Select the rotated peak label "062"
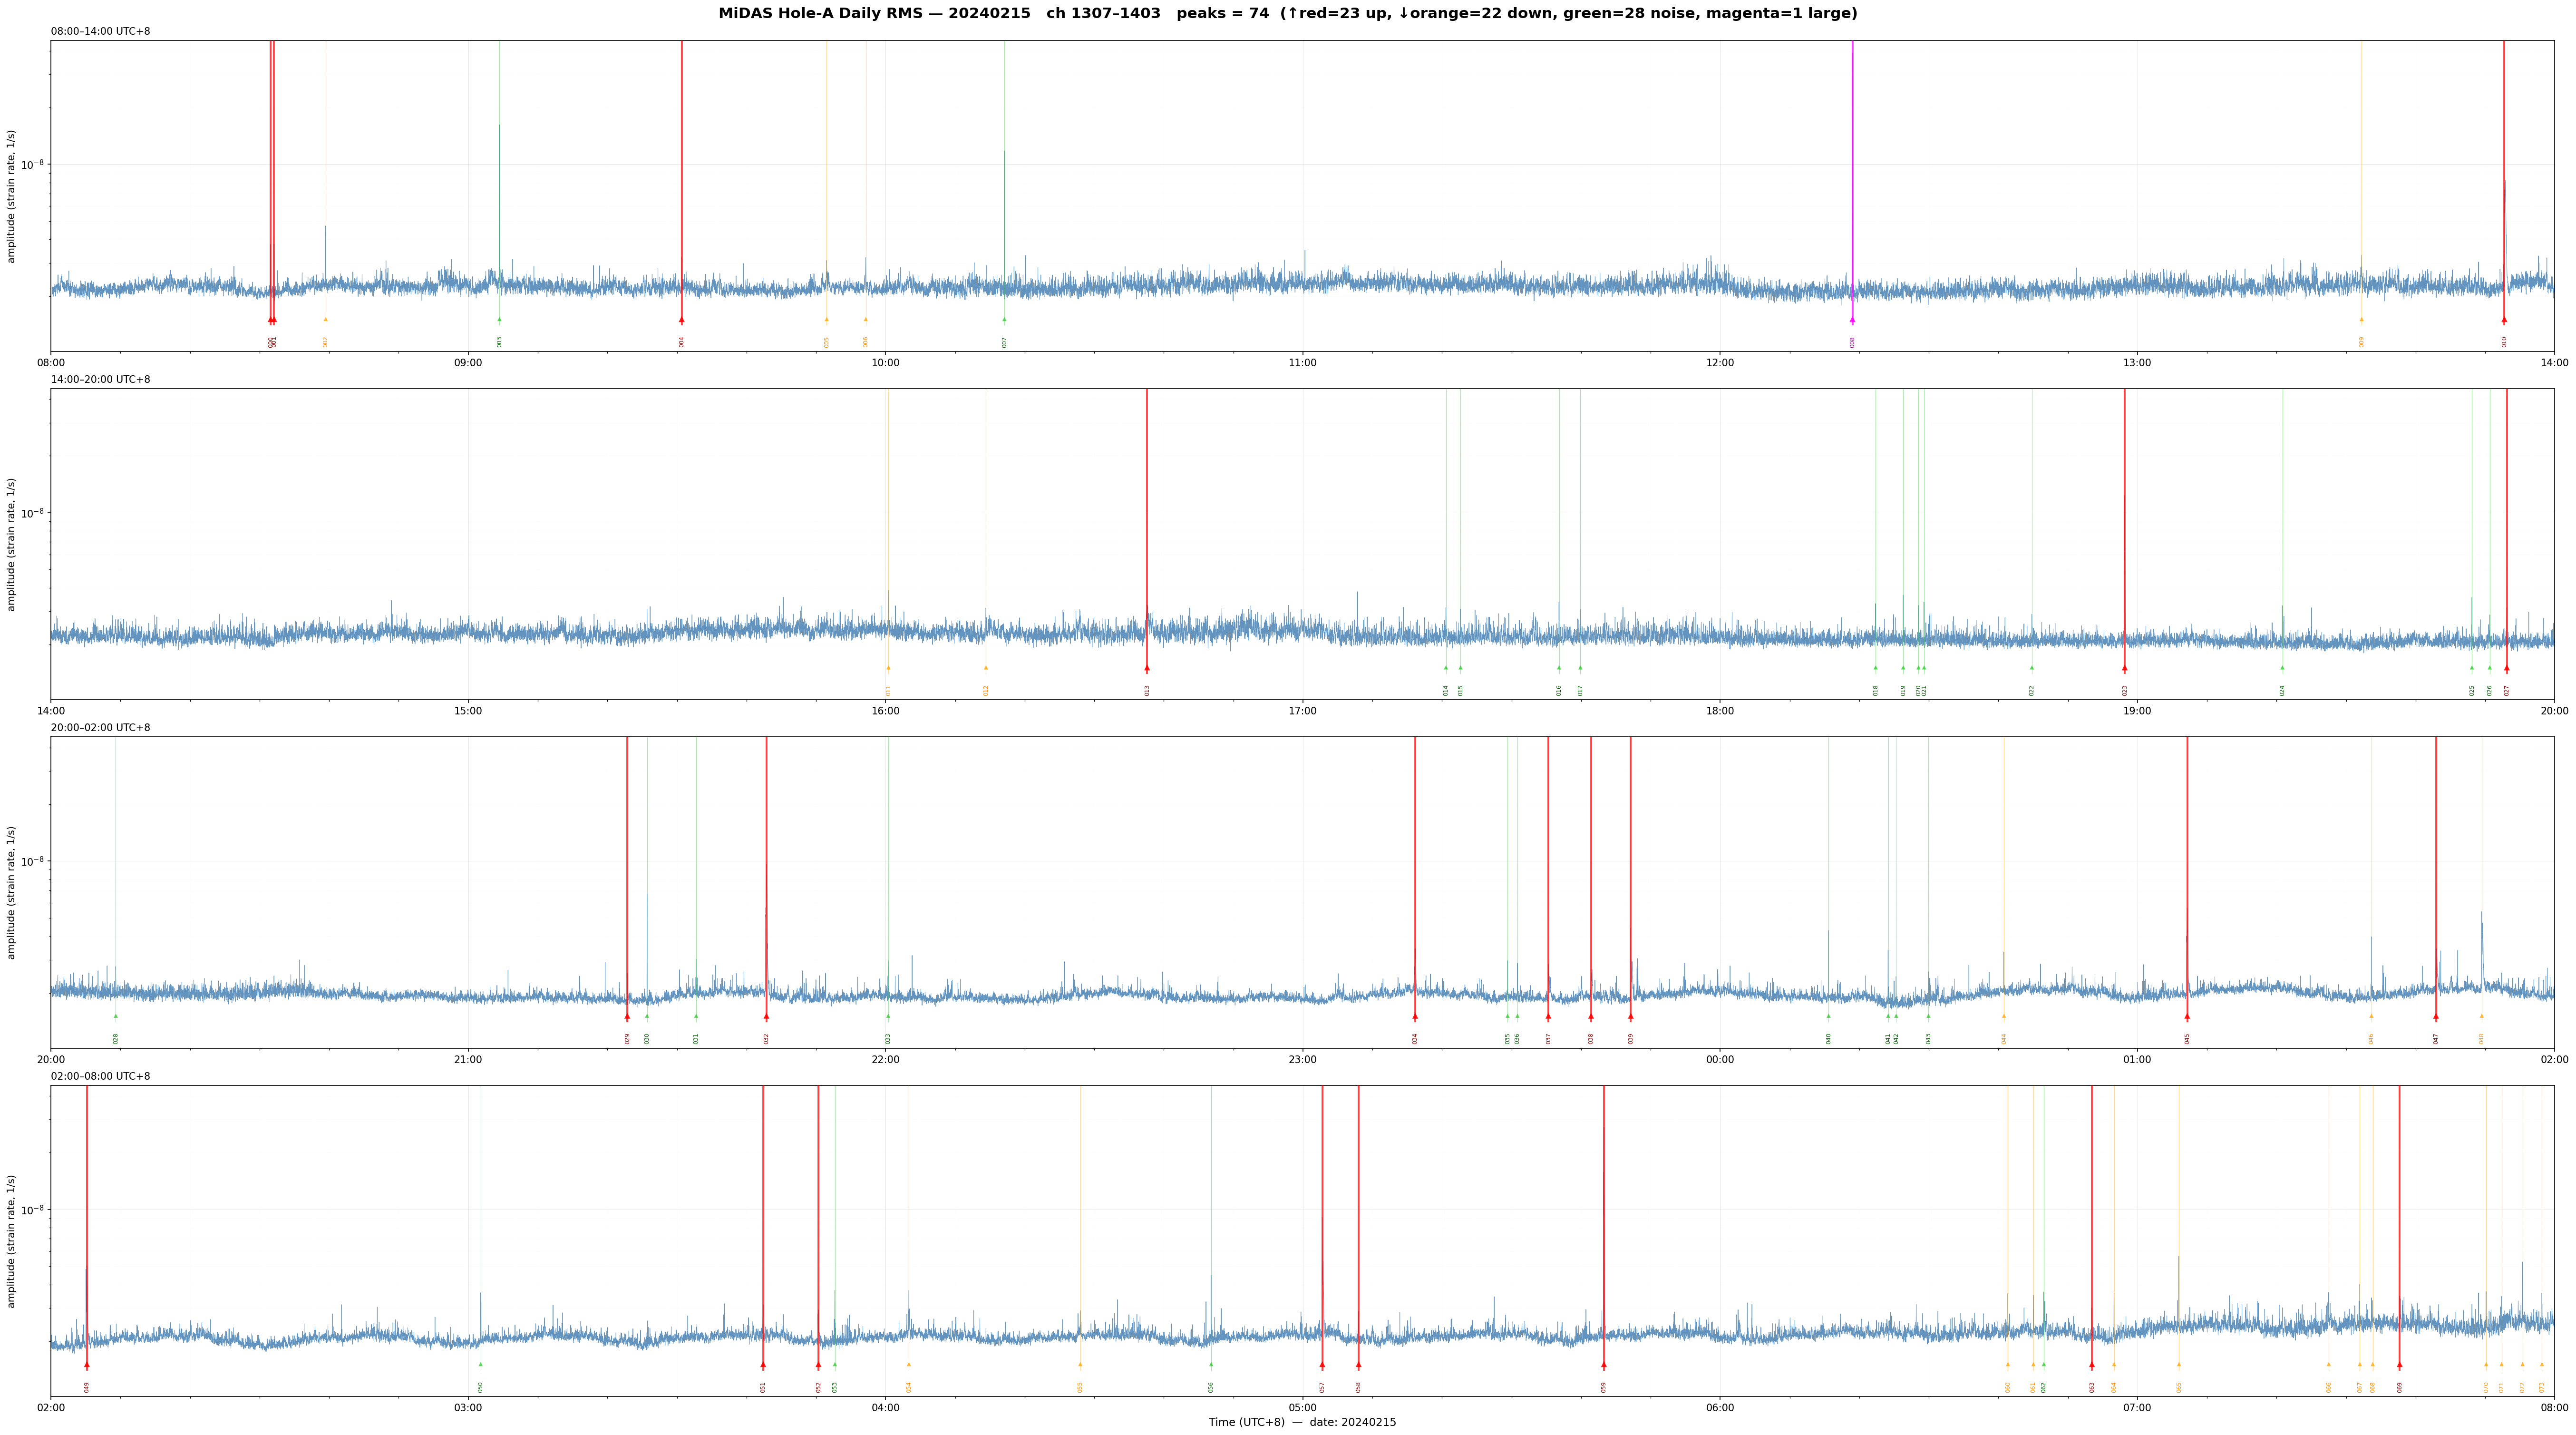This screenshot has width=2576, height=1435. [2044, 1387]
